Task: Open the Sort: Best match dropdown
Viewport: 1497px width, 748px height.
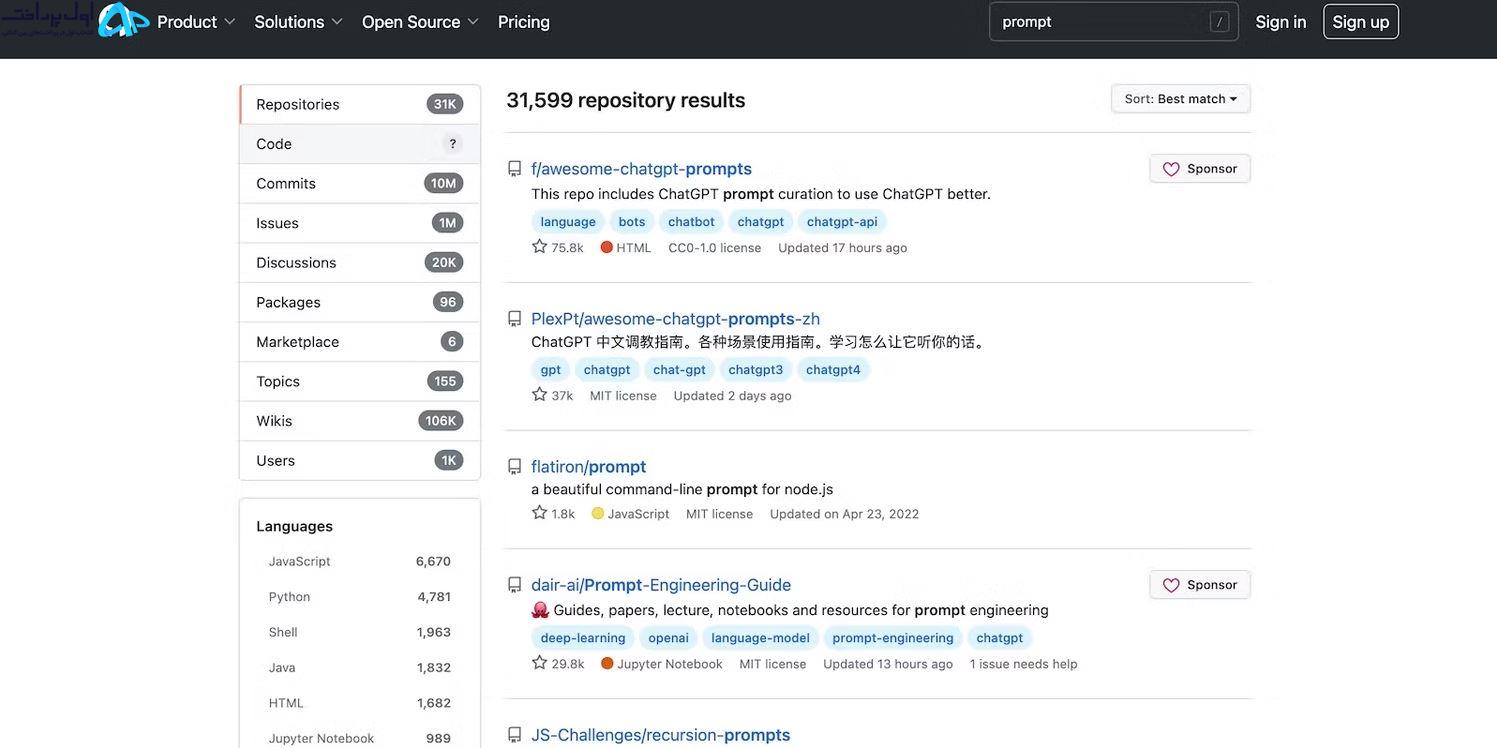Action: coord(1180,99)
